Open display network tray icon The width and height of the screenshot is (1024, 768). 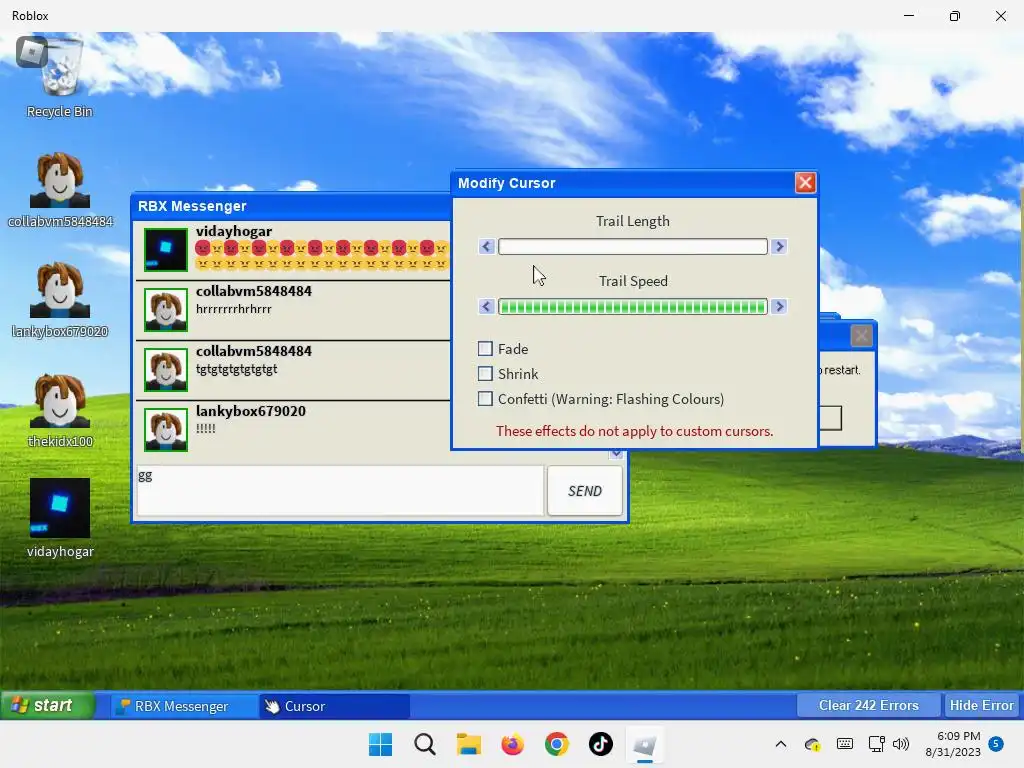click(876, 744)
